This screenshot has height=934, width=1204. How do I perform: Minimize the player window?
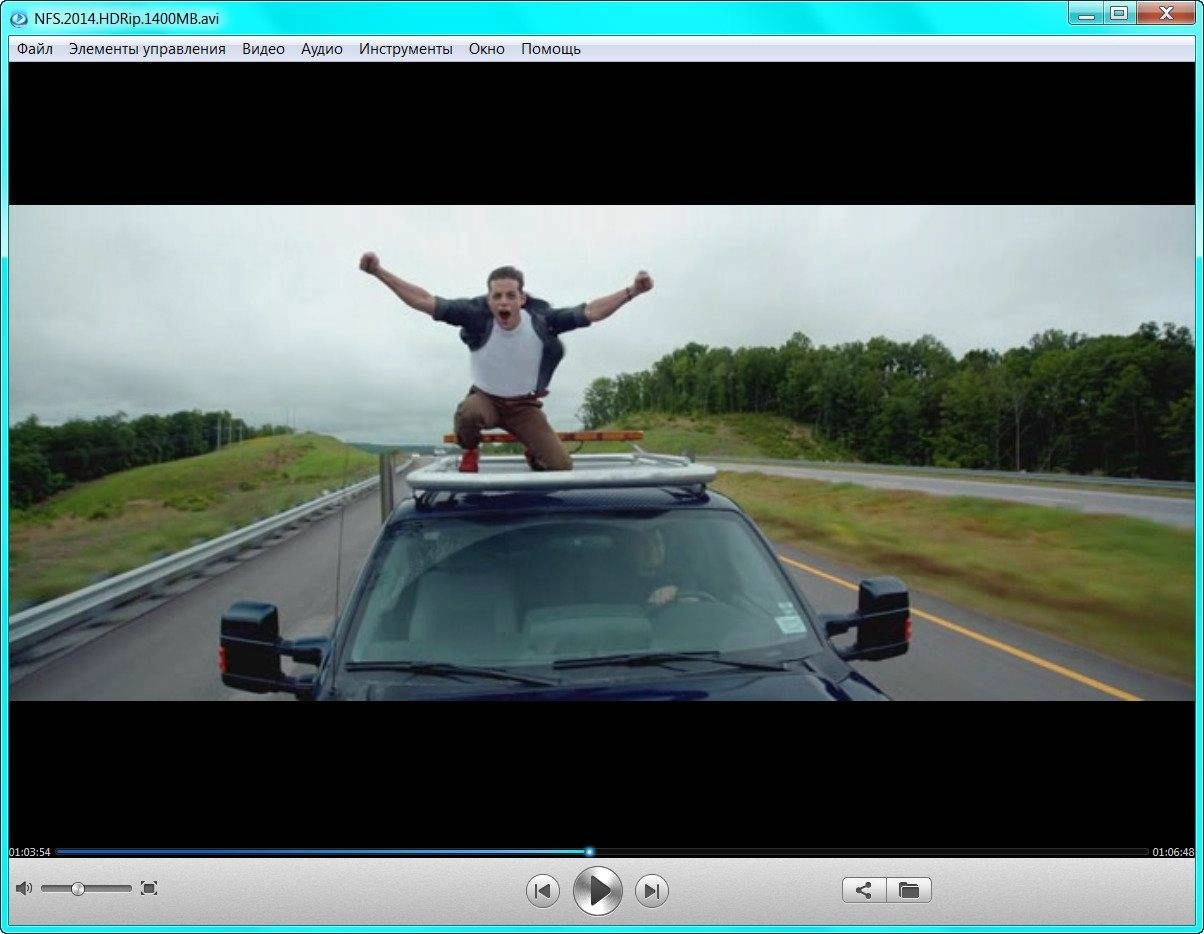(x=1086, y=13)
